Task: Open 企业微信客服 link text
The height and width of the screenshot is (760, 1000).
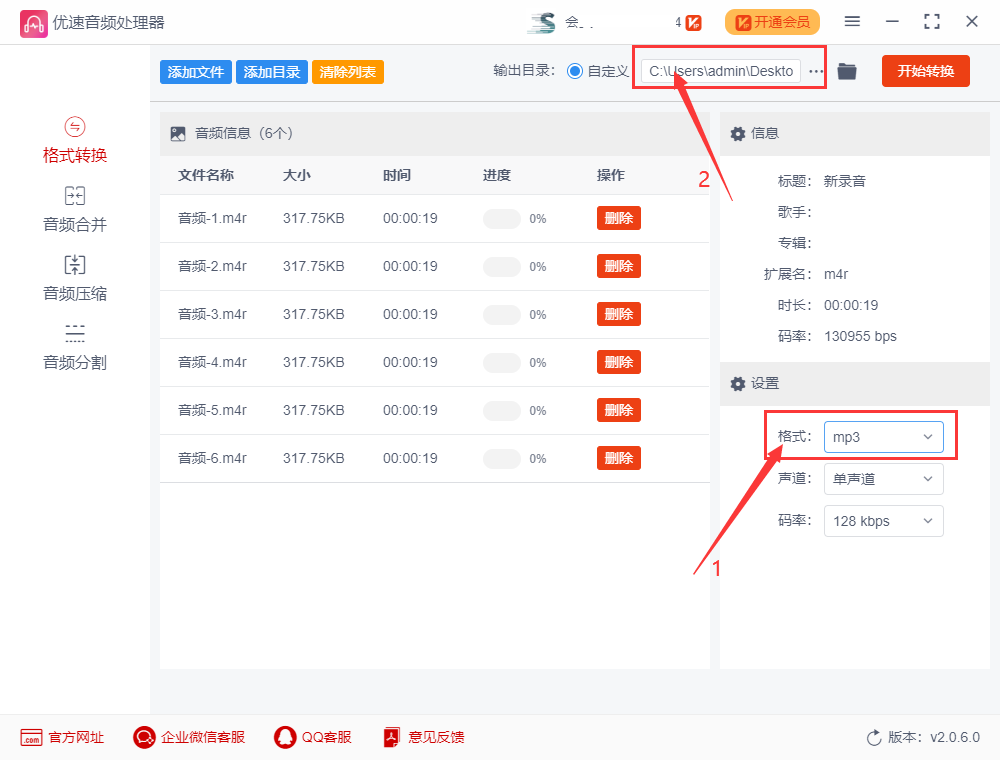Action: (x=203, y=738)
